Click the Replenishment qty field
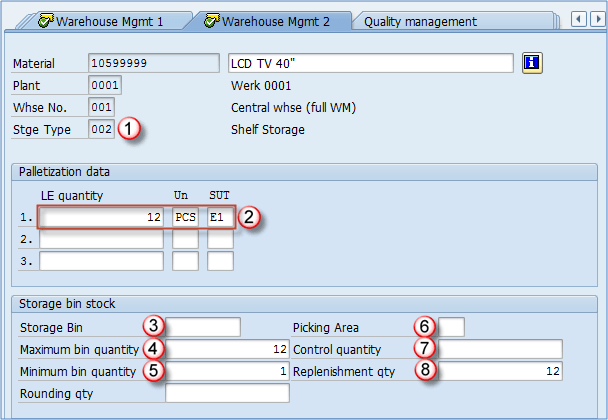The width and height of the screenshot is (608, 420). coord(500,371)
